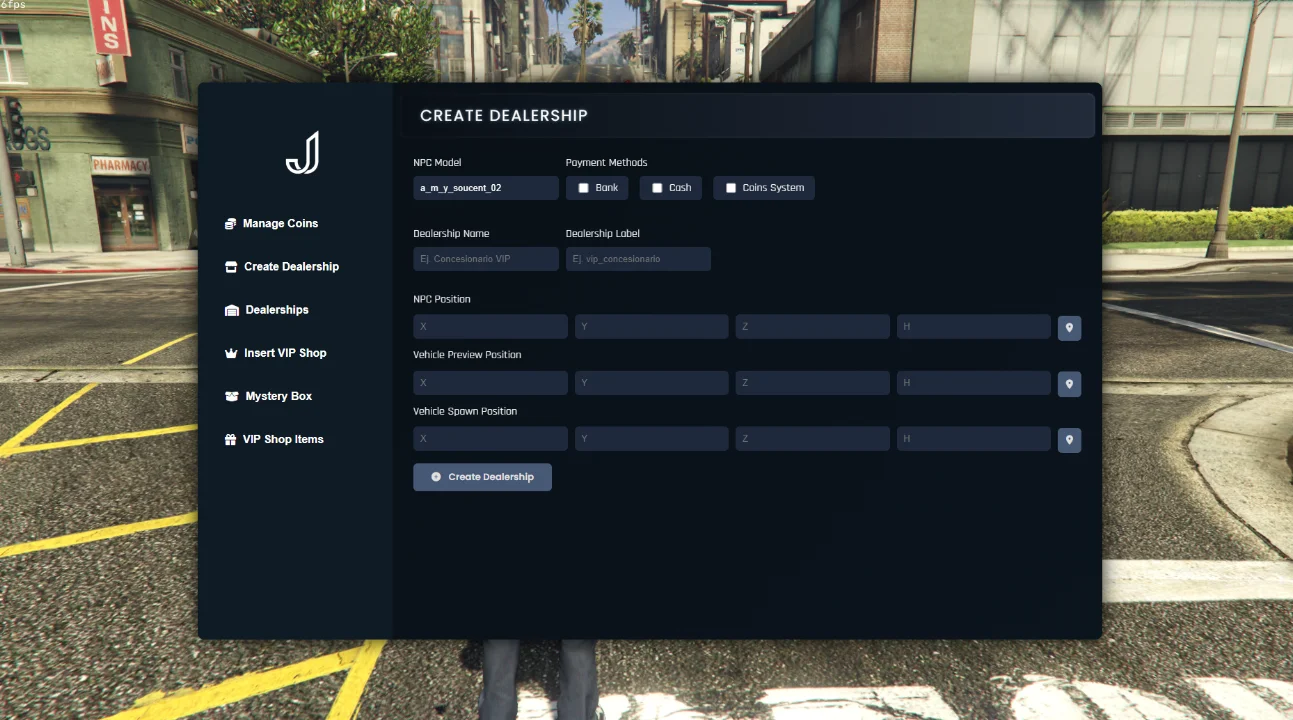
Task: Click NPC Position X field
Action: 490,327
